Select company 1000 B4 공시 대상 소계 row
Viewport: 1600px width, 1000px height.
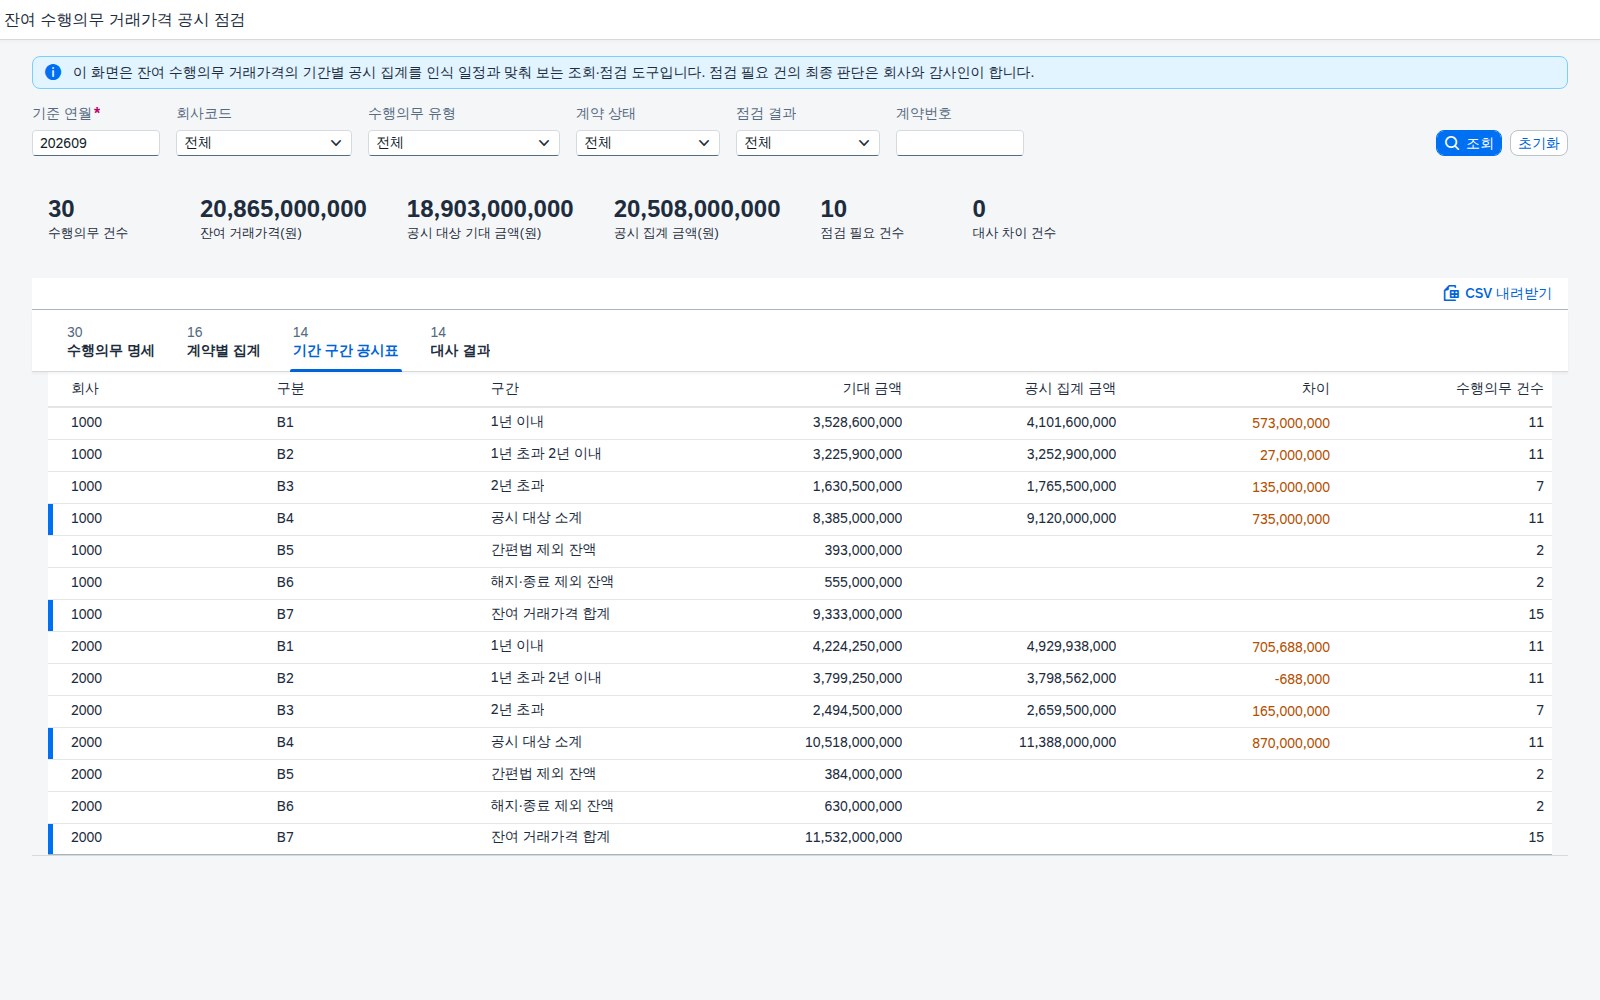[x=800, y=518]
